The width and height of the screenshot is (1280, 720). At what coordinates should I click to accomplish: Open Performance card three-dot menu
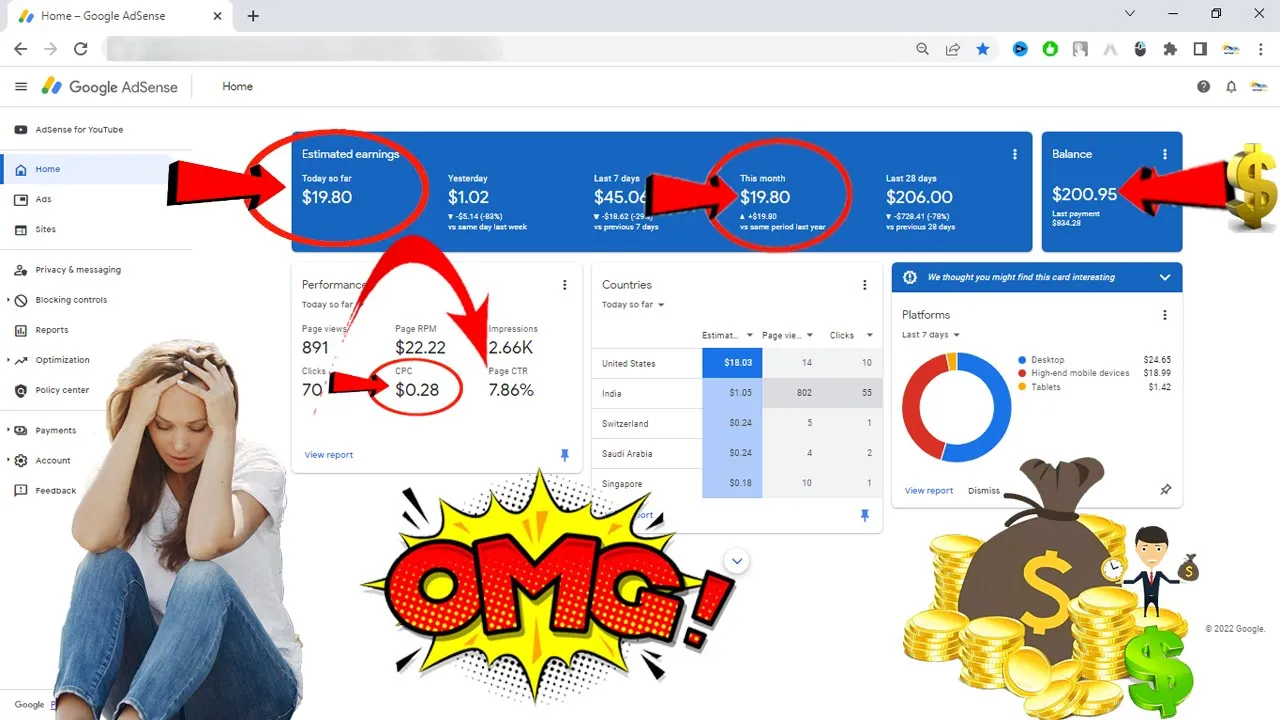click(565, 285)
